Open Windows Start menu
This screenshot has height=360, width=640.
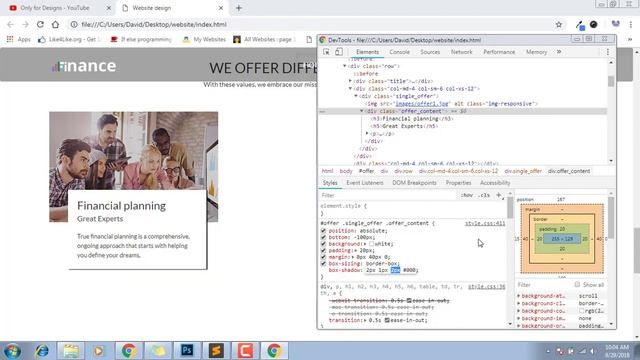[13, 351]
